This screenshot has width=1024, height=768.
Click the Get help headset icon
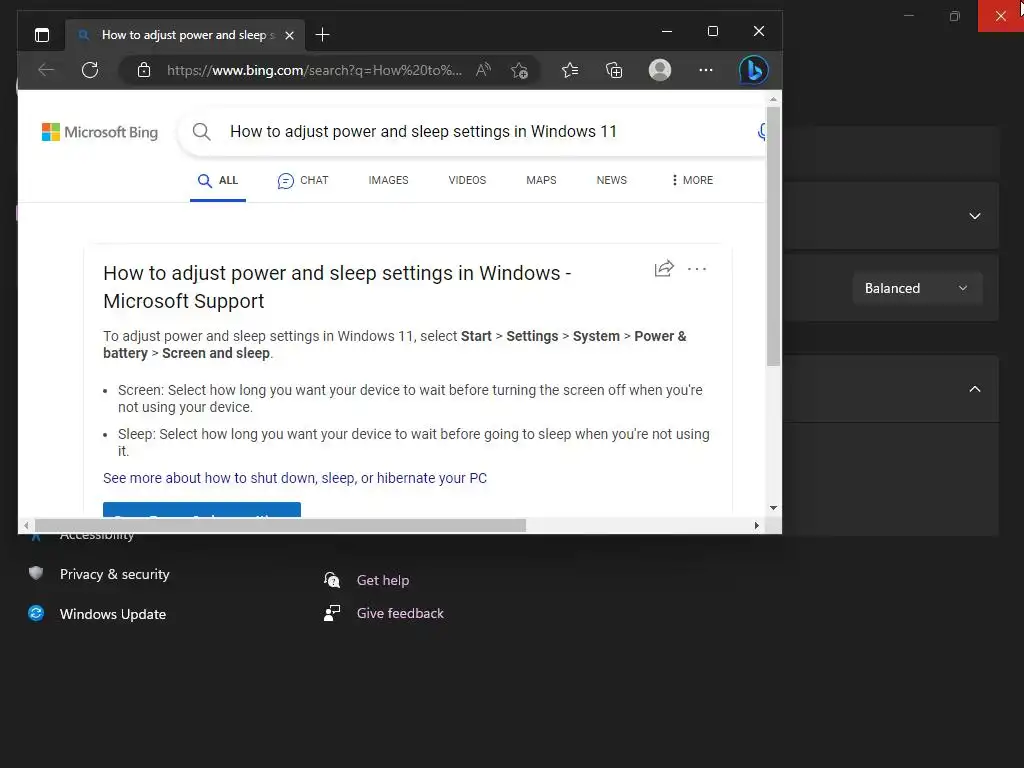(332, 580)
